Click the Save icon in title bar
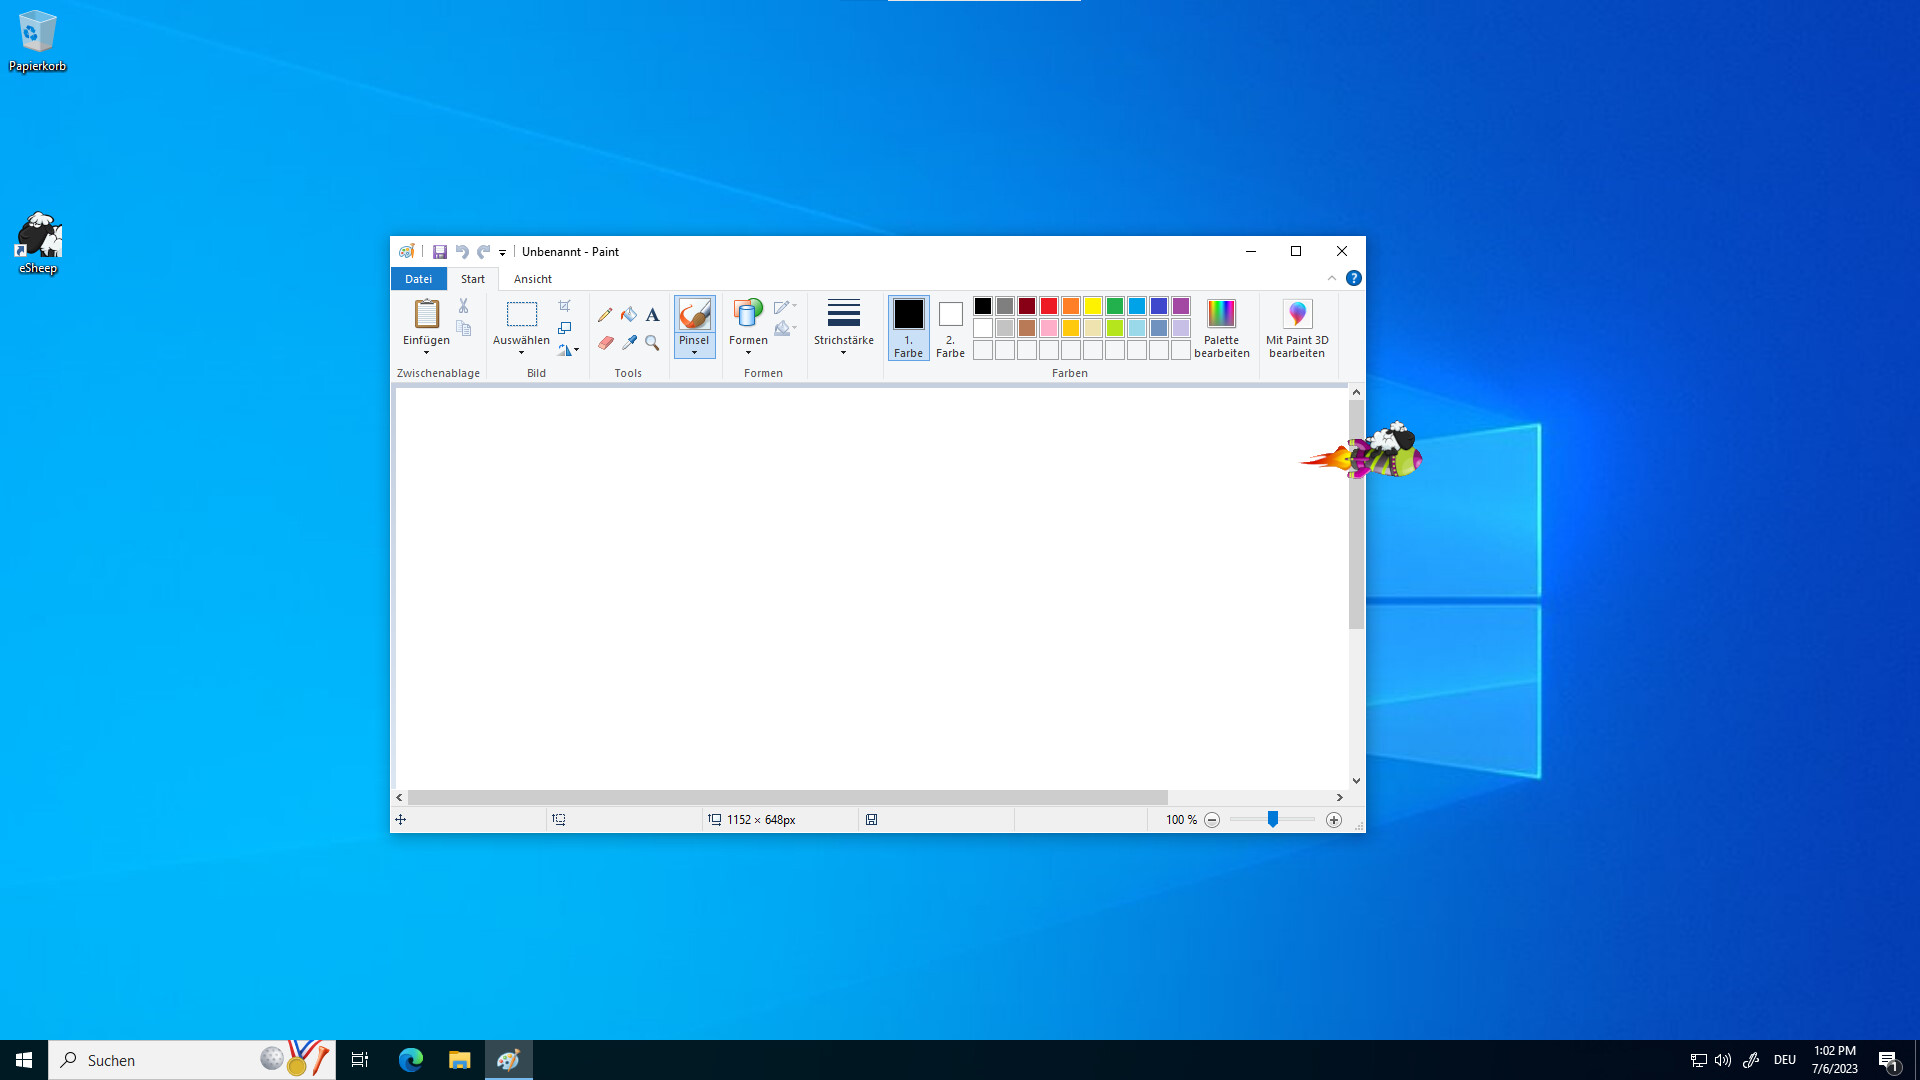Viewport: 1920px width, 1080px height. coord(439,252)
